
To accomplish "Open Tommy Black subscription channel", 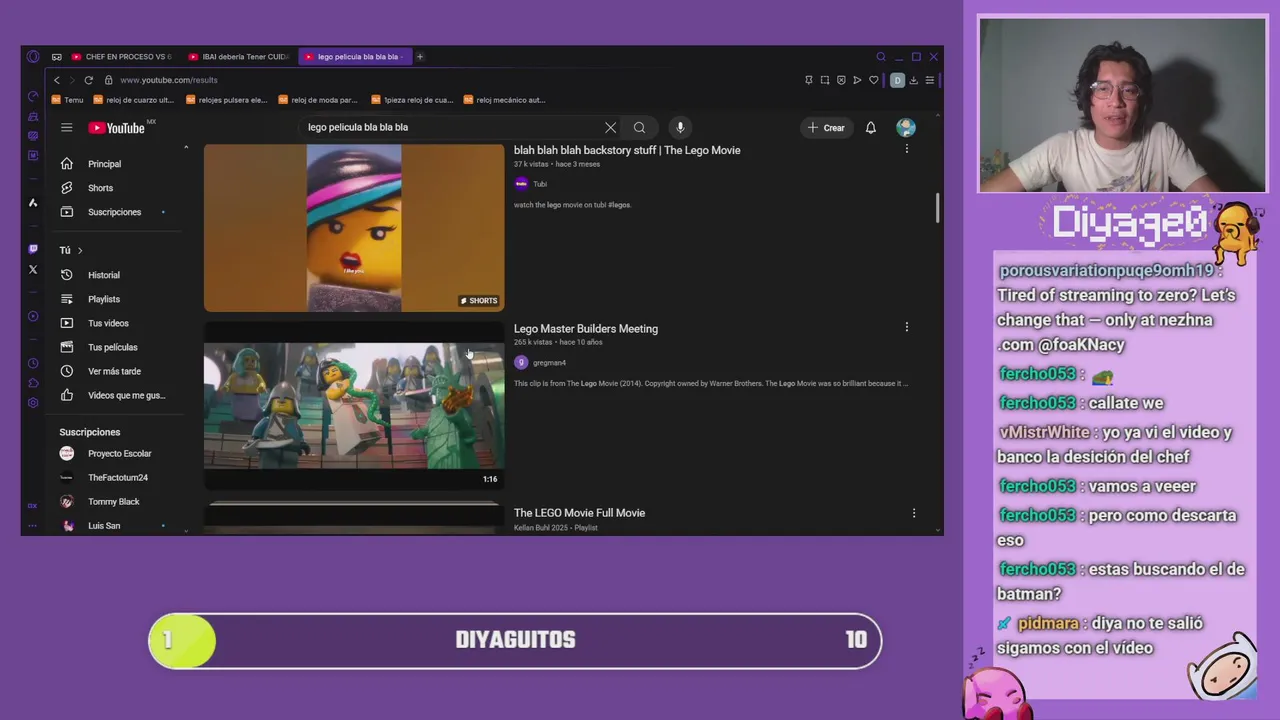I will coord(117,502).
